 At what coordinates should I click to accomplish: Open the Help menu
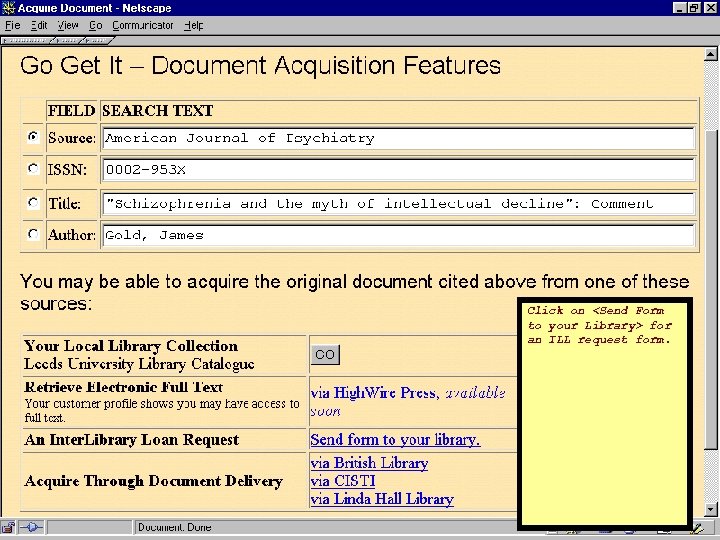[193, 25]
